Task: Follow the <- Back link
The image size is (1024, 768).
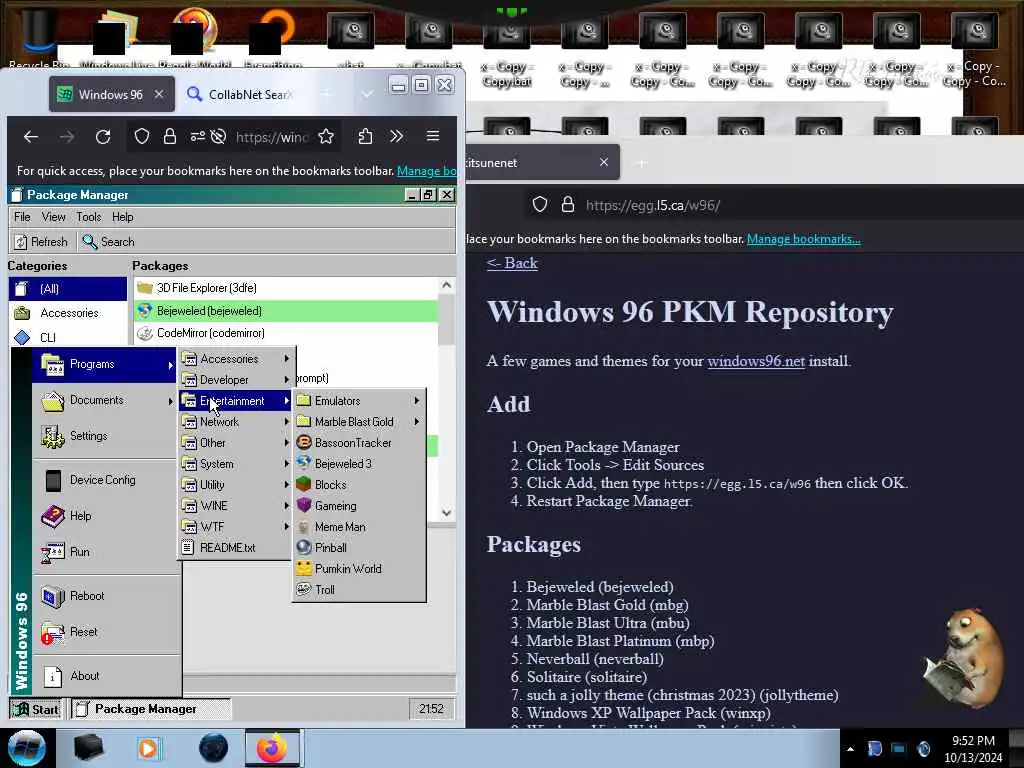Action: pos(512,263)
